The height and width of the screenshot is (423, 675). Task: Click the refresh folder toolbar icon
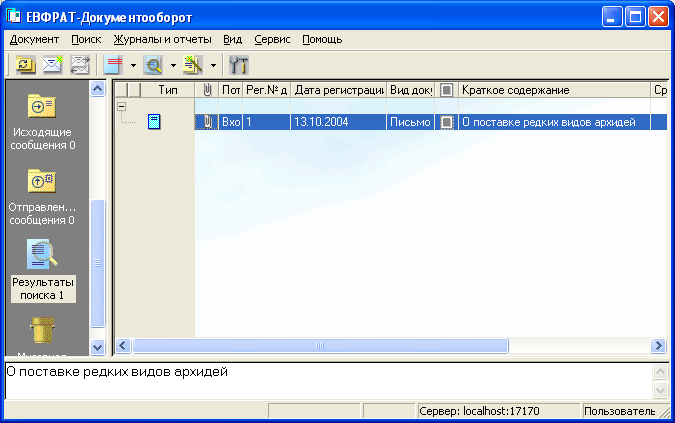(x=26, y=65)
